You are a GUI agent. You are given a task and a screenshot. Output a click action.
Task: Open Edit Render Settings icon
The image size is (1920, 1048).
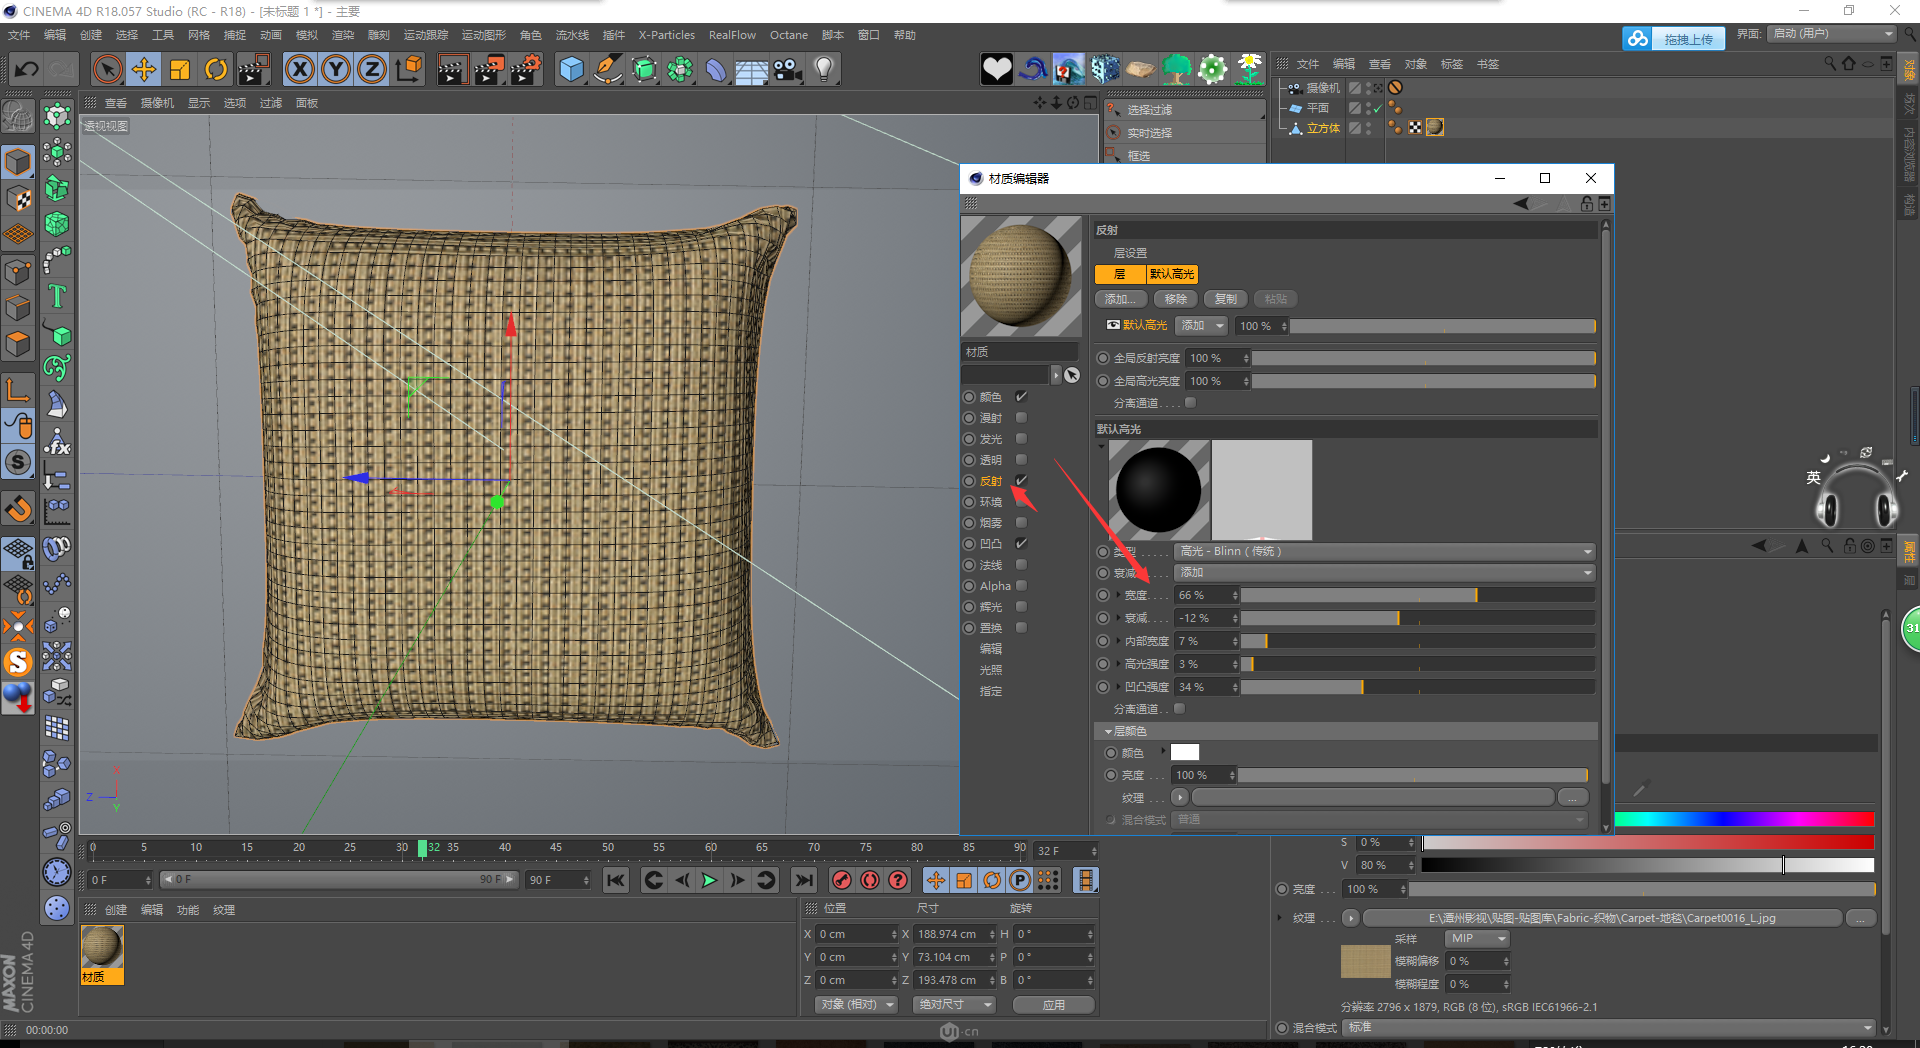(x=526, y=69)
